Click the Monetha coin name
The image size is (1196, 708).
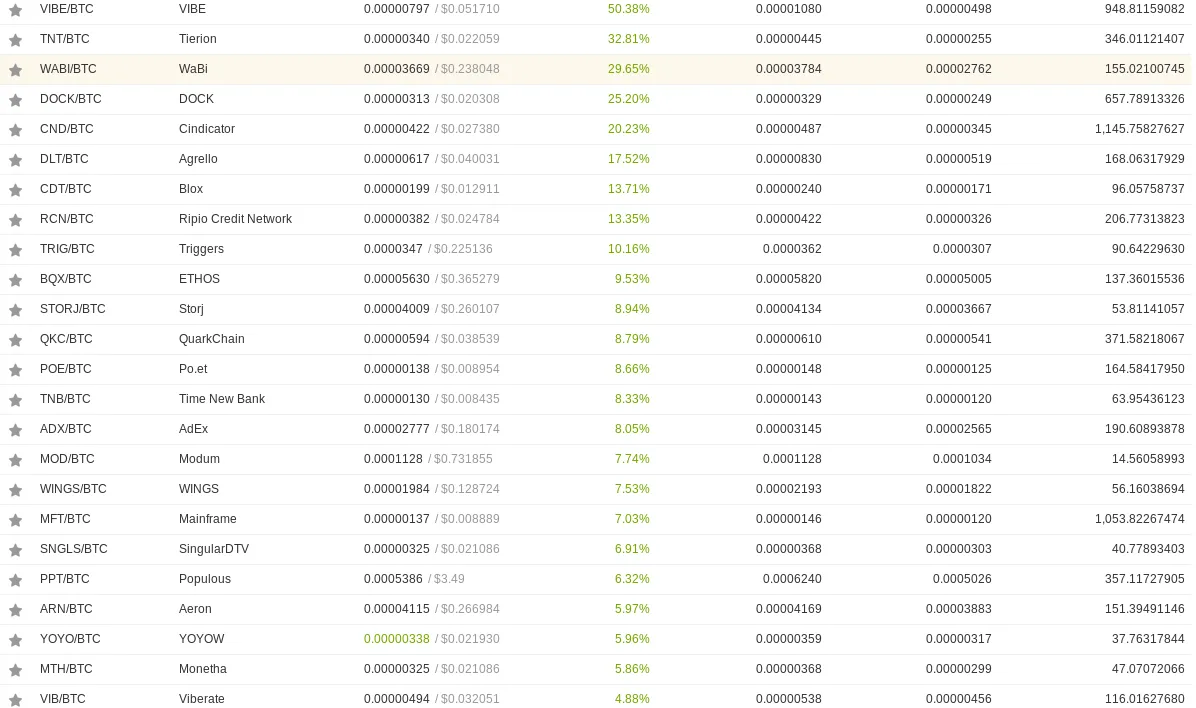click(202, 669)
